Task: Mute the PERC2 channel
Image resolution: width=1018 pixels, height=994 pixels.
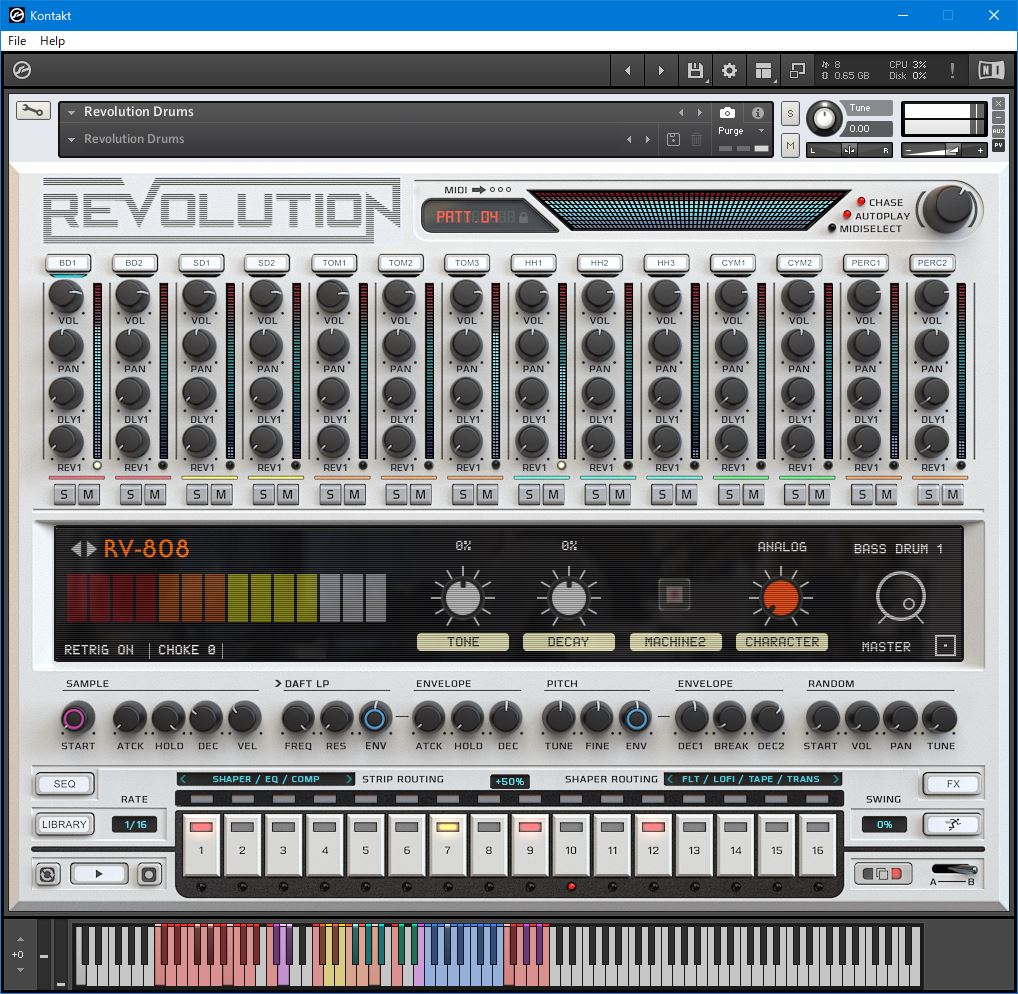Action: (952, 495)
